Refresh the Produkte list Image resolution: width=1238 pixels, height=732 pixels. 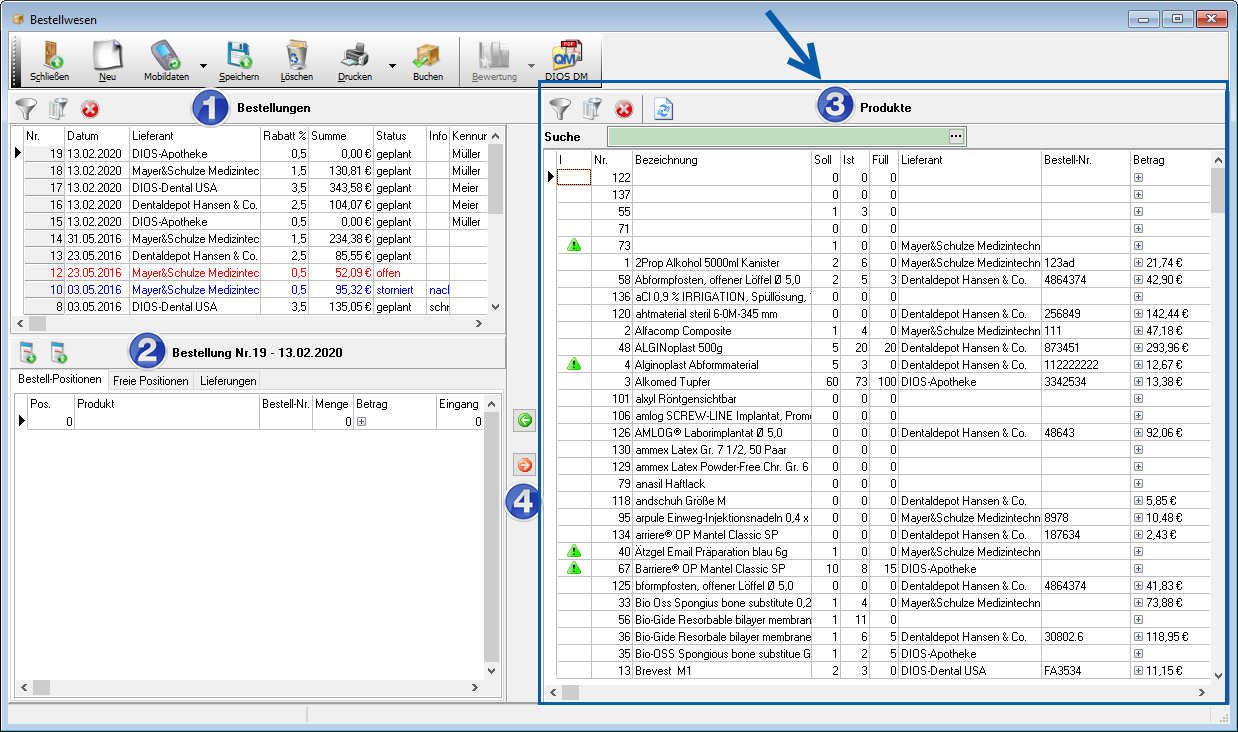click(663, 109)
